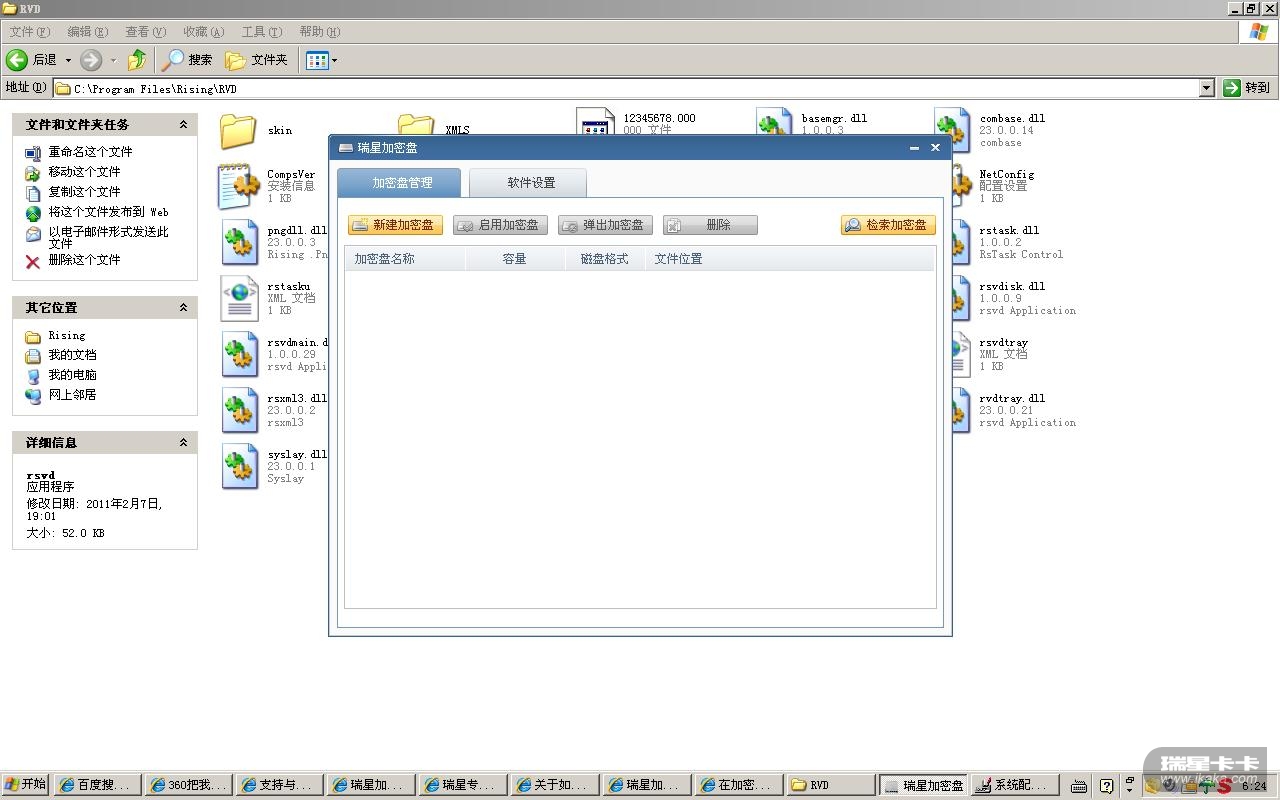Screen dimensions: 1280x800
Task: Open the 文件(F) menu in Explorer
Action: (29, 32)
